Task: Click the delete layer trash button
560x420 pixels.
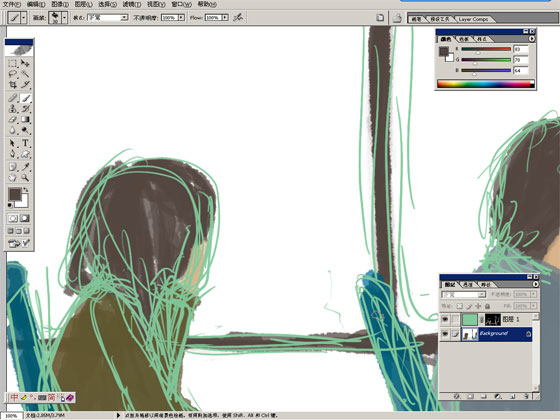Action: click(526, 396)
